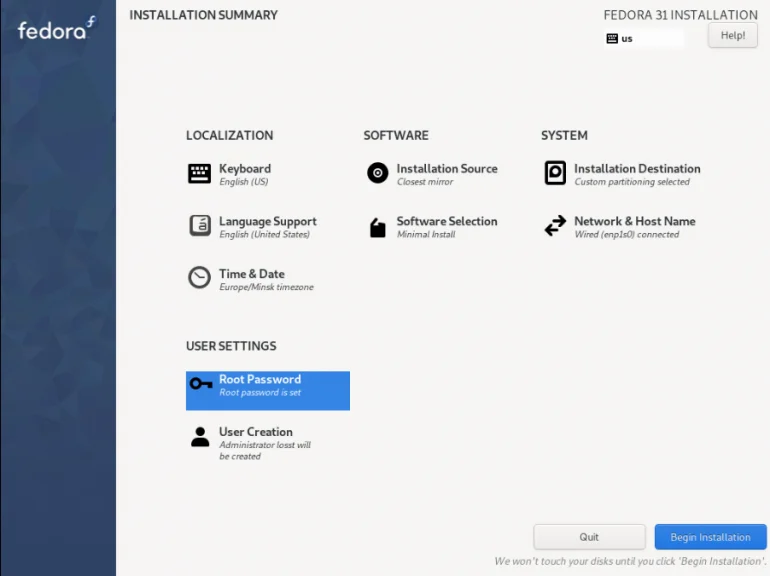Click the Fedora logo in sidebar
770x576 pixels.
(56, 28)
